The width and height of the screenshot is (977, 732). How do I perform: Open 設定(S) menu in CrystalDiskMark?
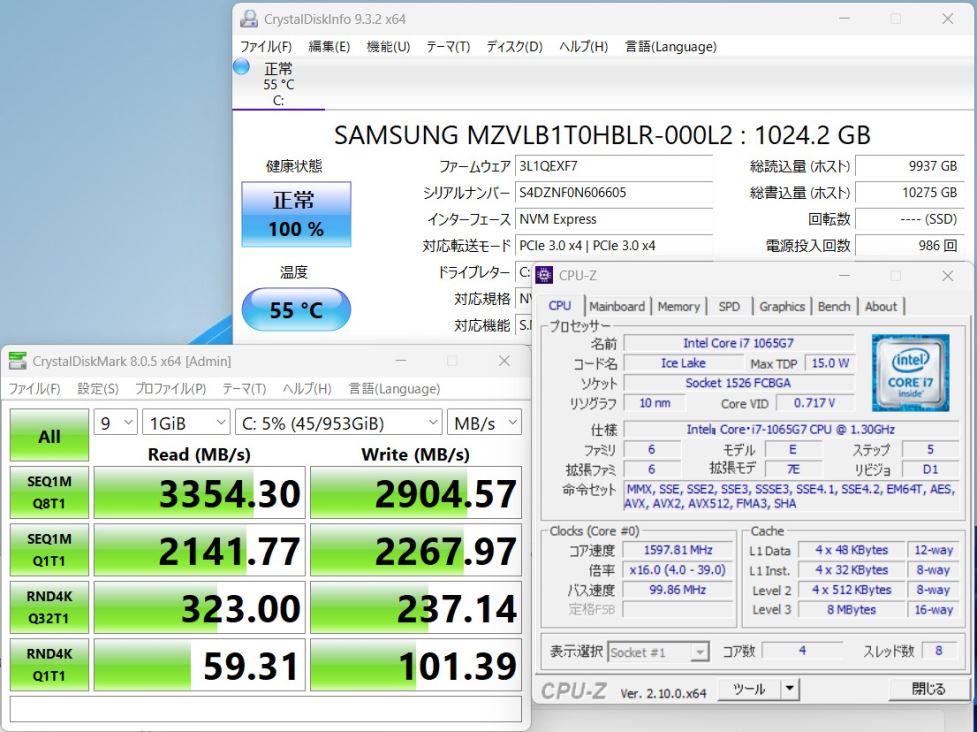[x=98, y=389]
